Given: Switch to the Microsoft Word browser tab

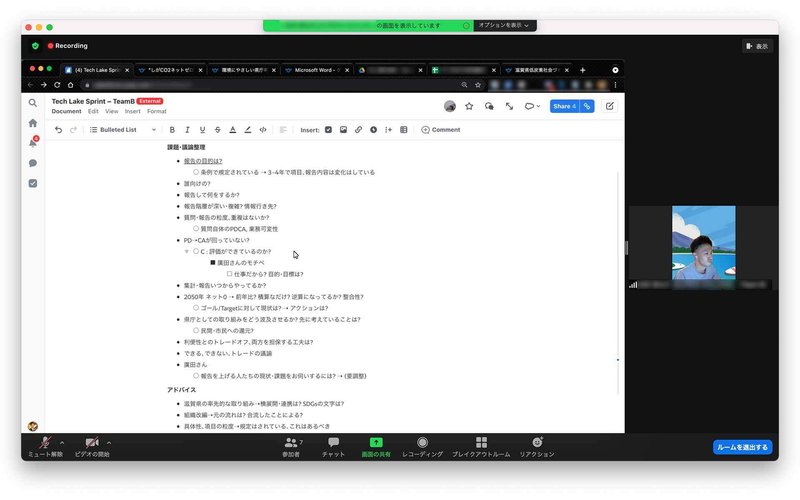Looking at the screenshot, I should [x=316, y=70].
